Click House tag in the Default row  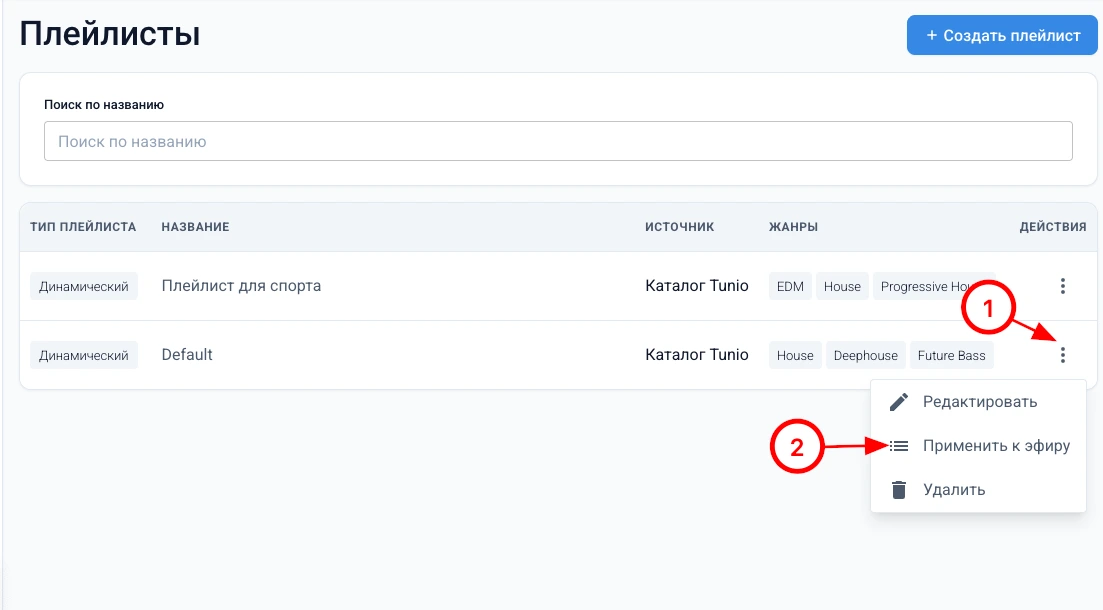(795, 356)
